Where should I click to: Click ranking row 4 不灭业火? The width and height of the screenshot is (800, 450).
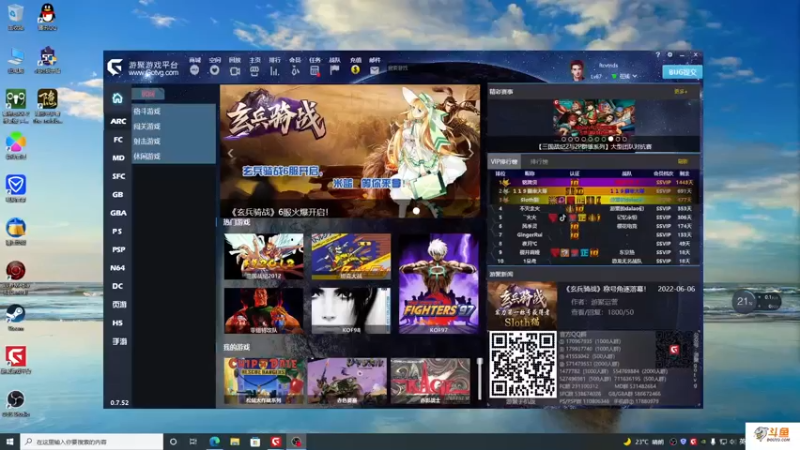595,209
